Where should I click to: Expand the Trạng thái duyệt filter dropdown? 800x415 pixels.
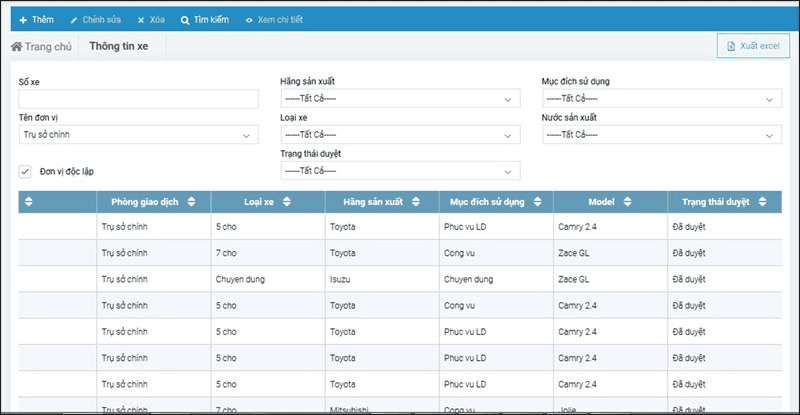401,171
